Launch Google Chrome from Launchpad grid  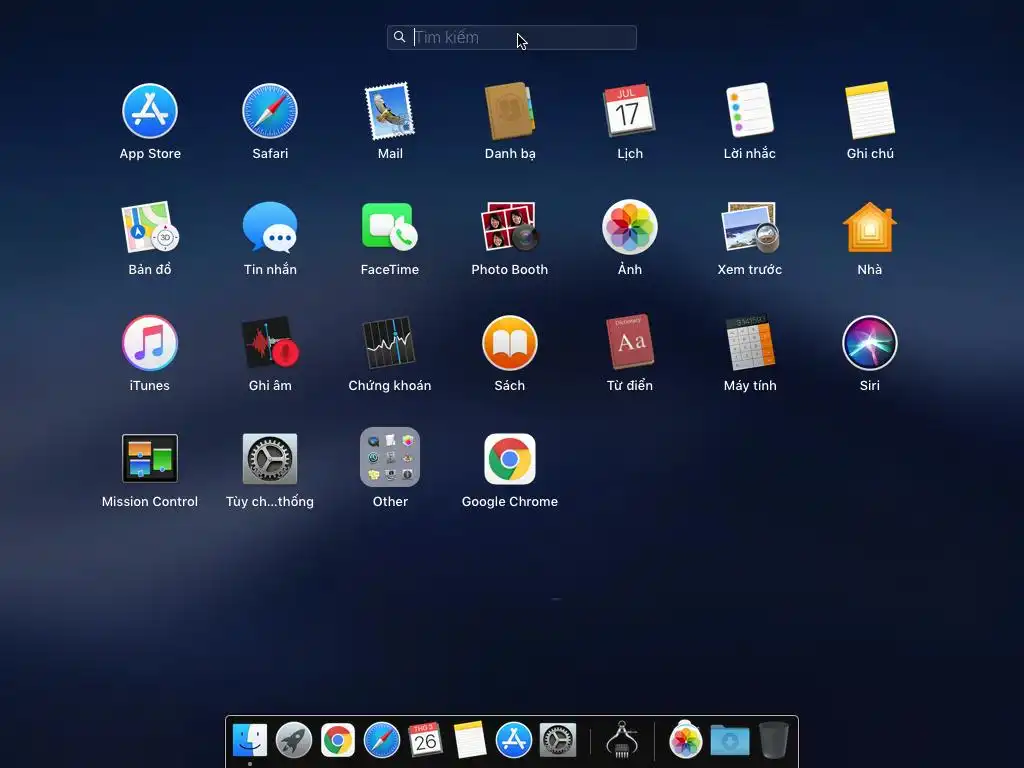[x=509, y=458]
